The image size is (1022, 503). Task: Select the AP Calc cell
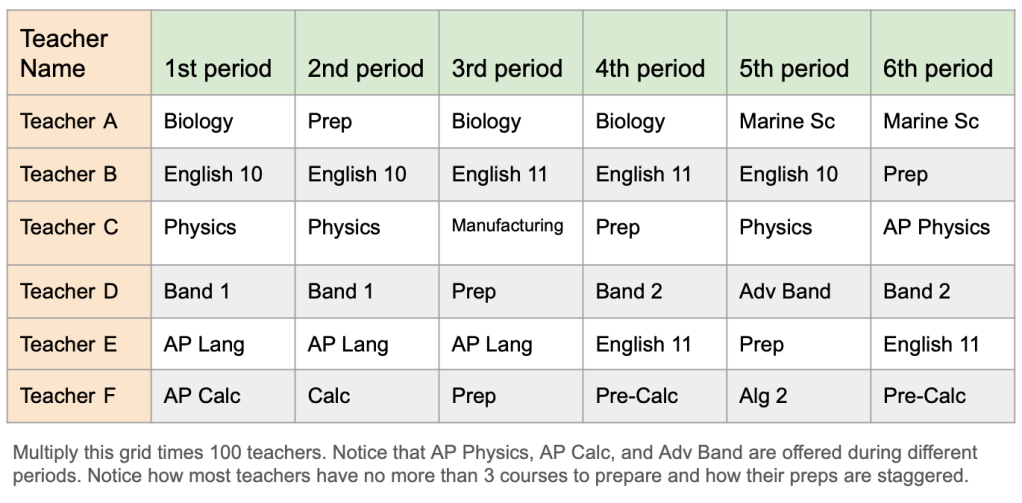(x=202, y=396)
